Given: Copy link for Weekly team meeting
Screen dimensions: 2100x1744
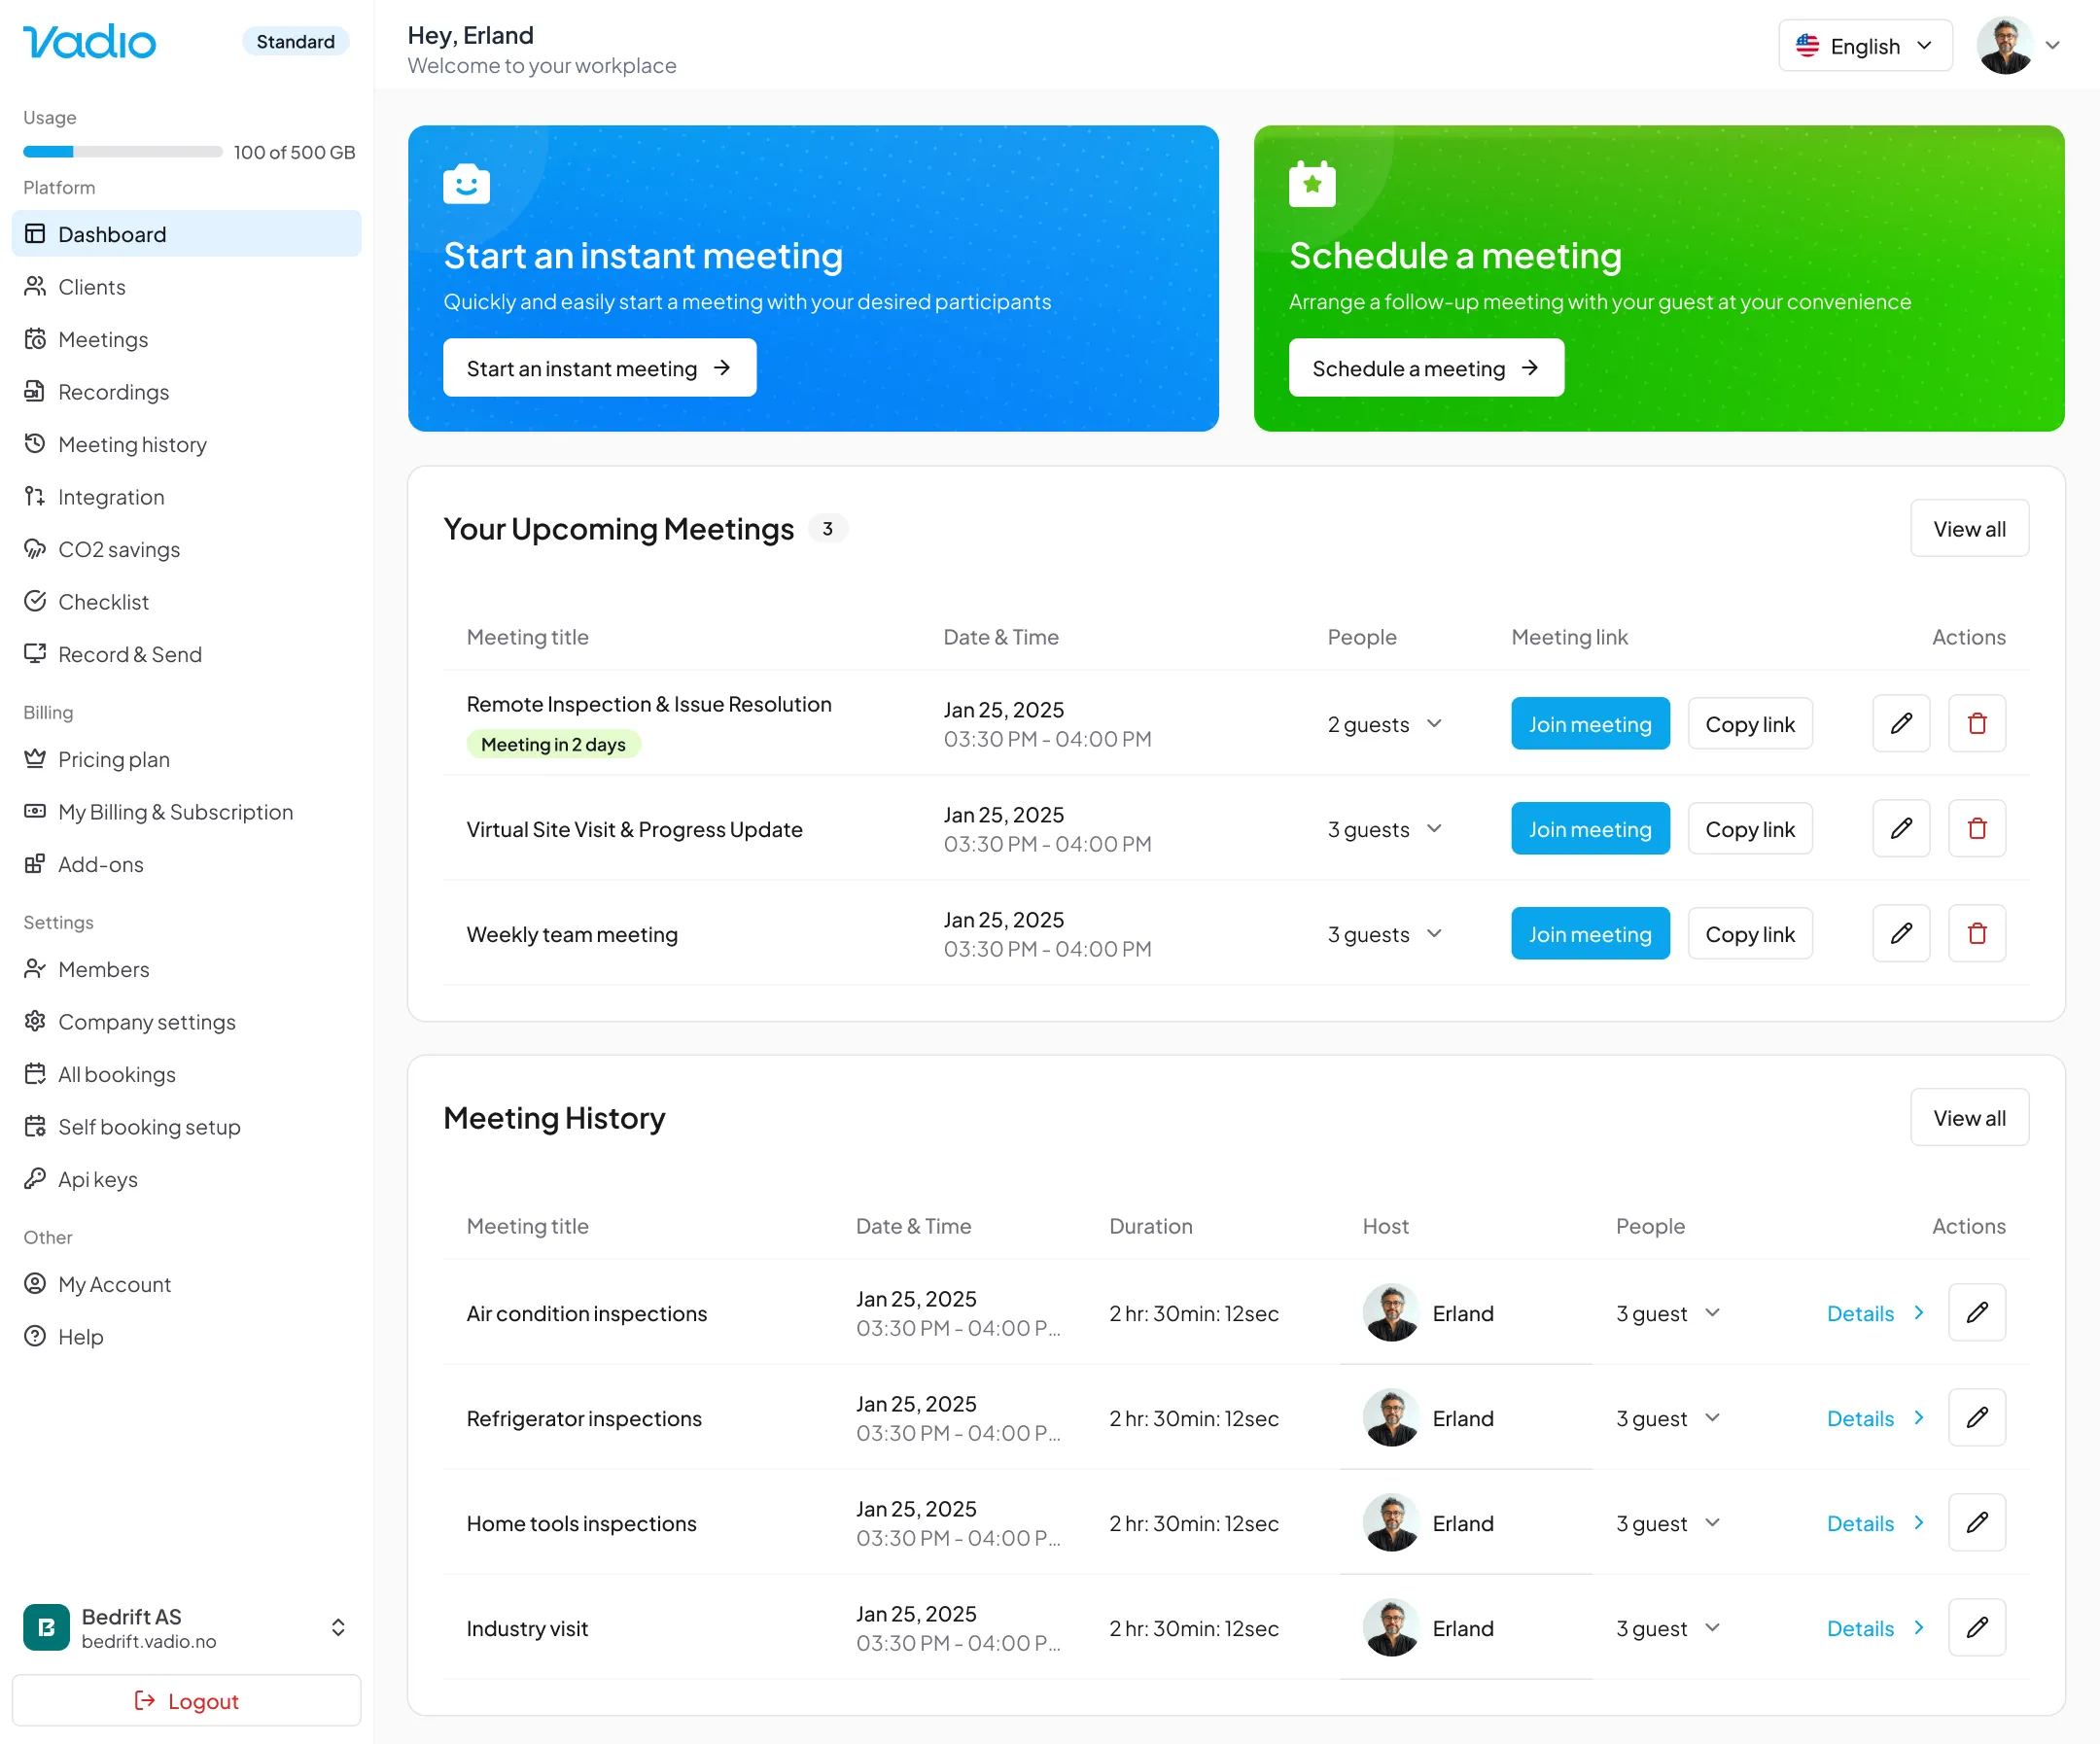Looking at the screenshot, I should point(1749,933).
